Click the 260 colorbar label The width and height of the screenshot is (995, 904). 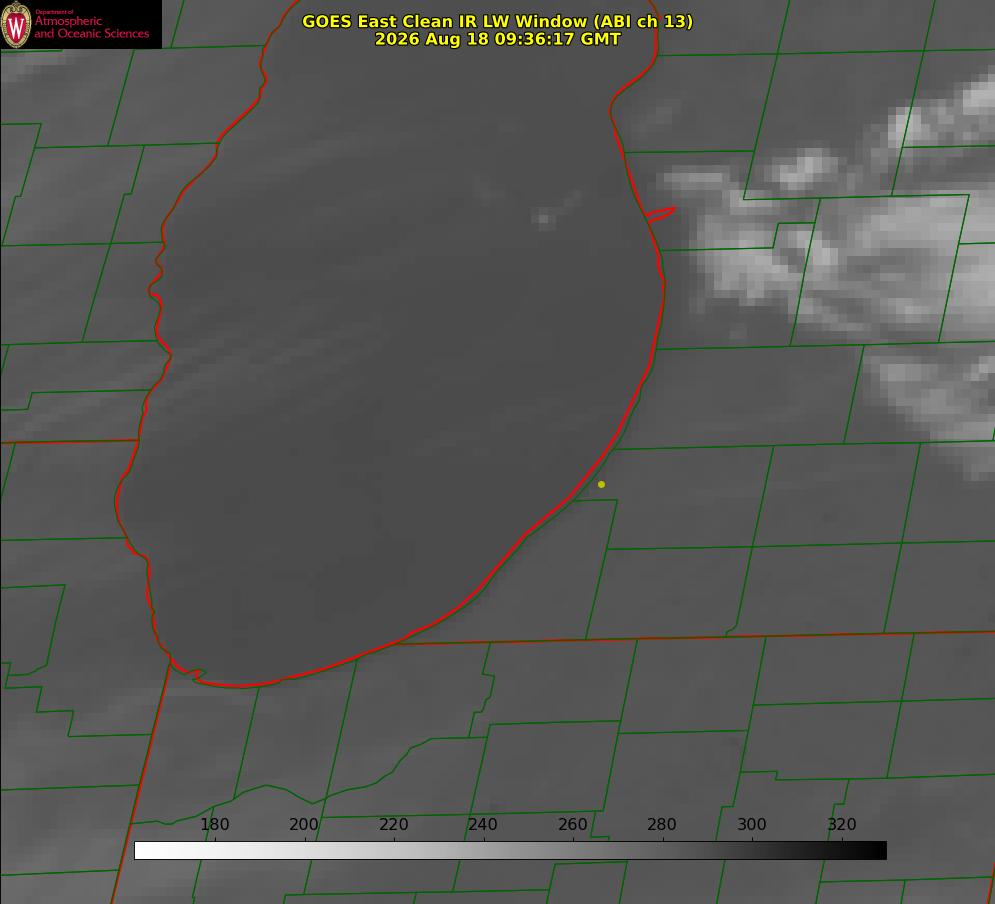pyautogui.click(x=572, y=824)
